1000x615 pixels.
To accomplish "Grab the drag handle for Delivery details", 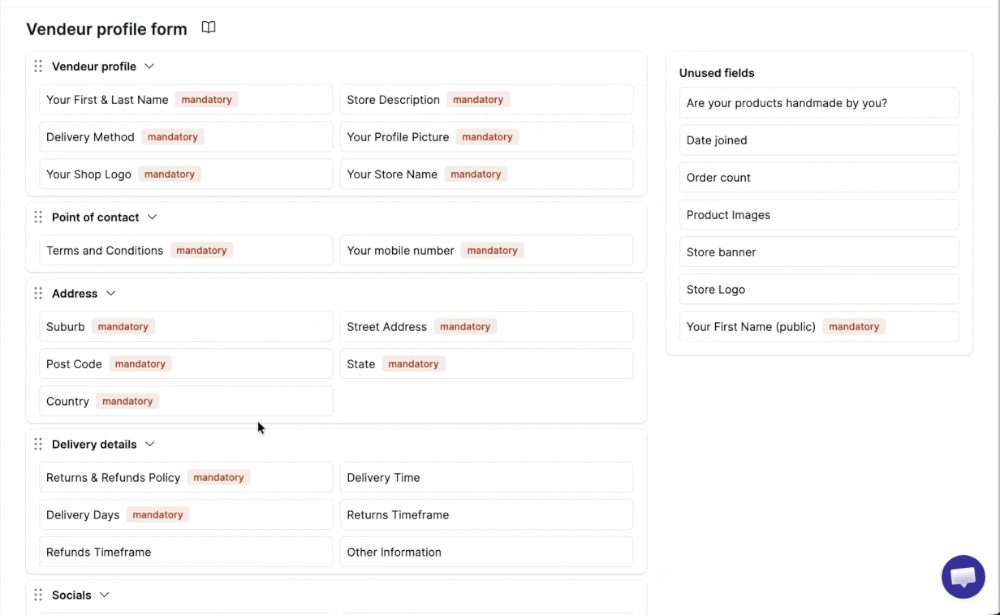I will tap(38, 444).
